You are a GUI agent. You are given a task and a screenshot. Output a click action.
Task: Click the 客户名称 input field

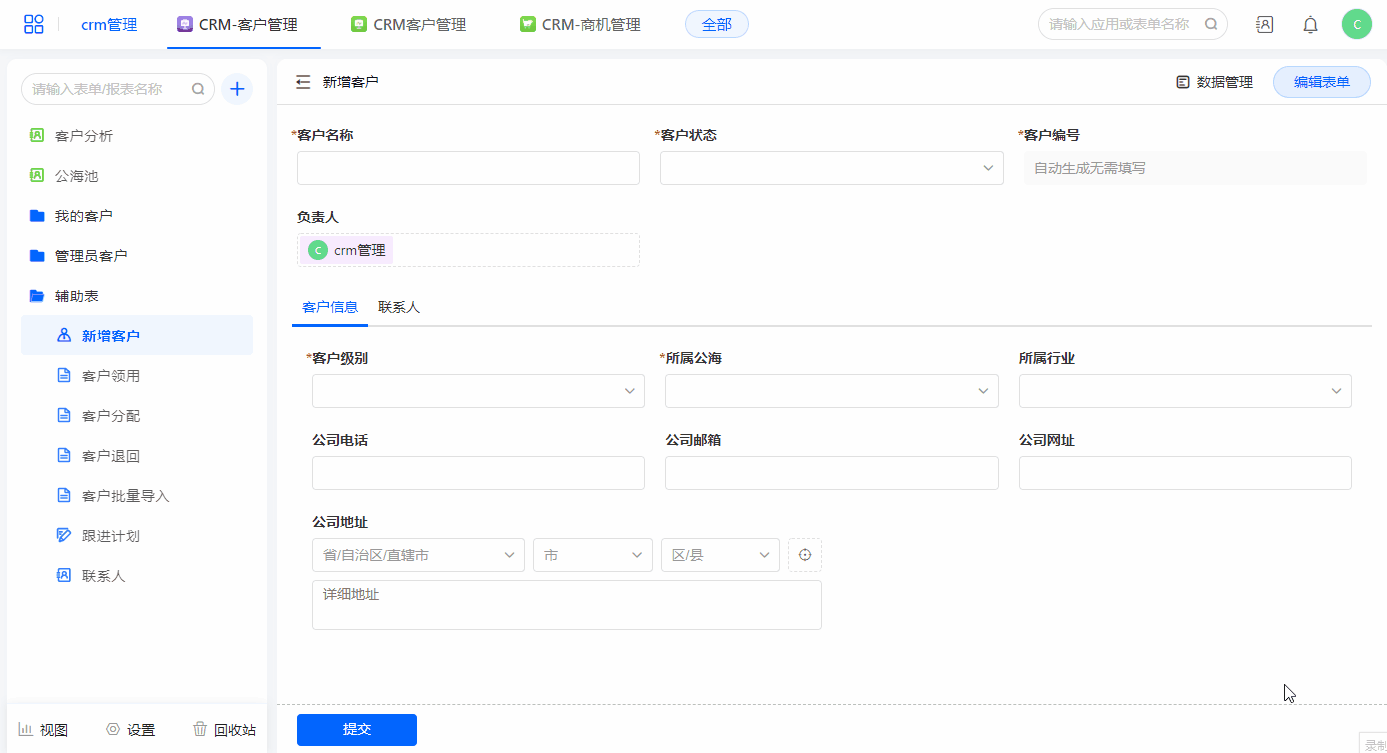click(468, 168)
